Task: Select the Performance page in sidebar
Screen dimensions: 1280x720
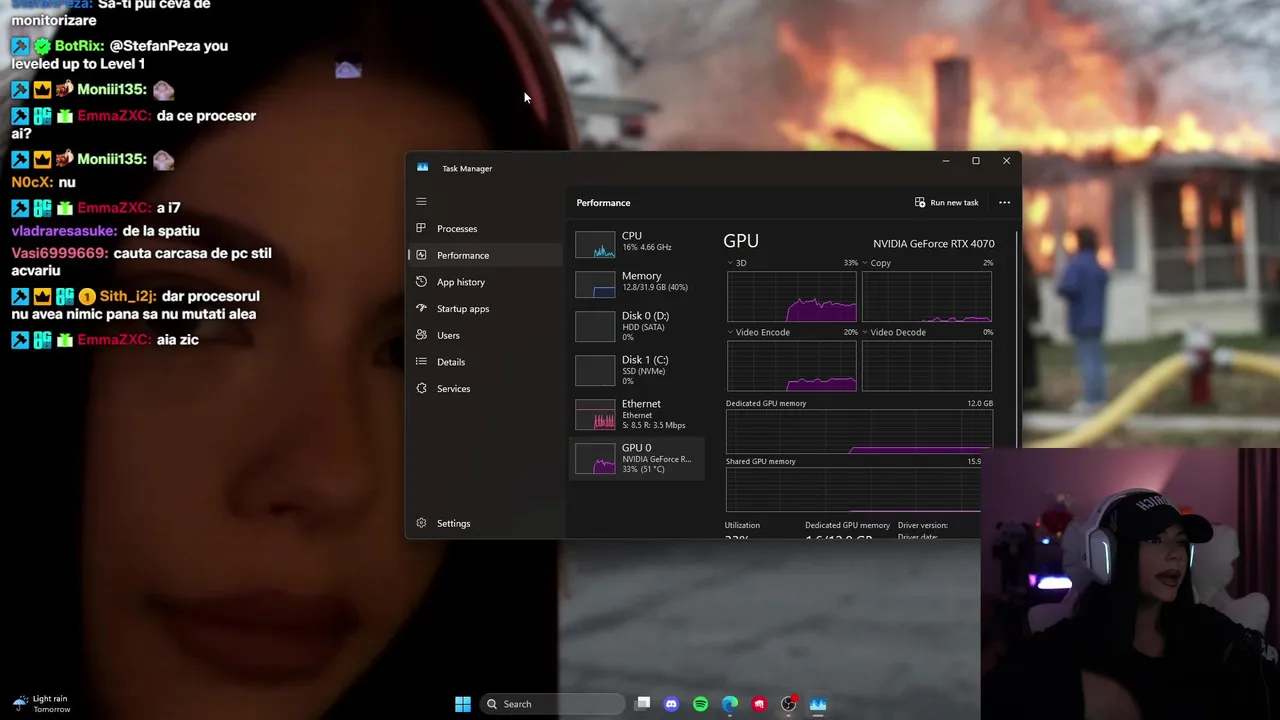Action: pos(485,255)
